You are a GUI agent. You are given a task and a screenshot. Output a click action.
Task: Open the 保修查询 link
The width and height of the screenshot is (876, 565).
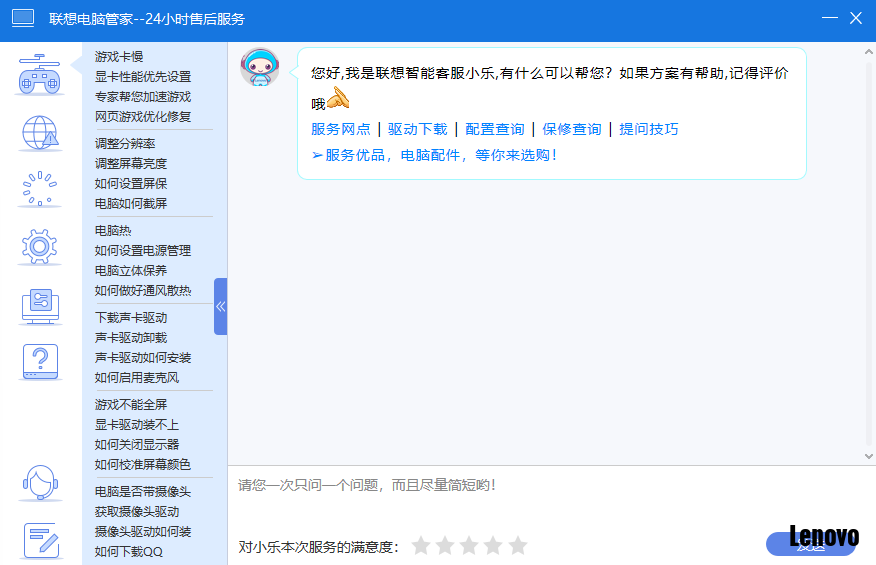(x=572, y=129)
